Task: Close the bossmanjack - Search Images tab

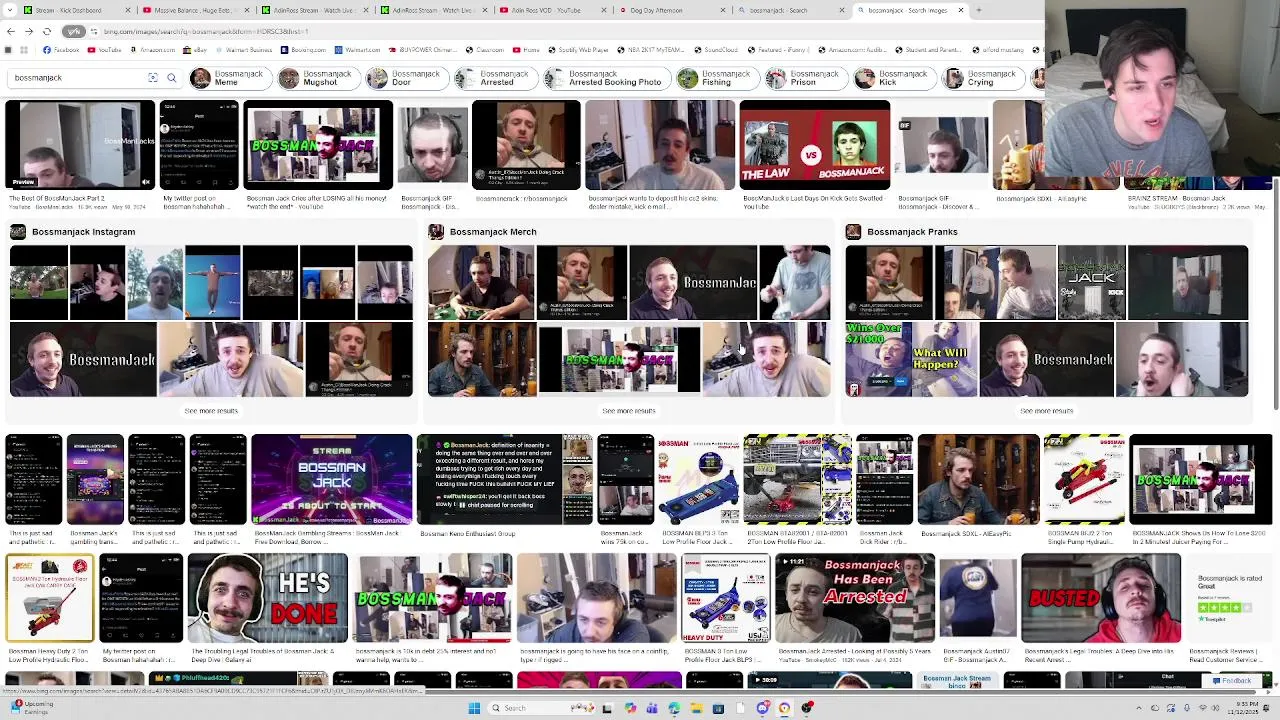Action: click(x=961, y=10)
